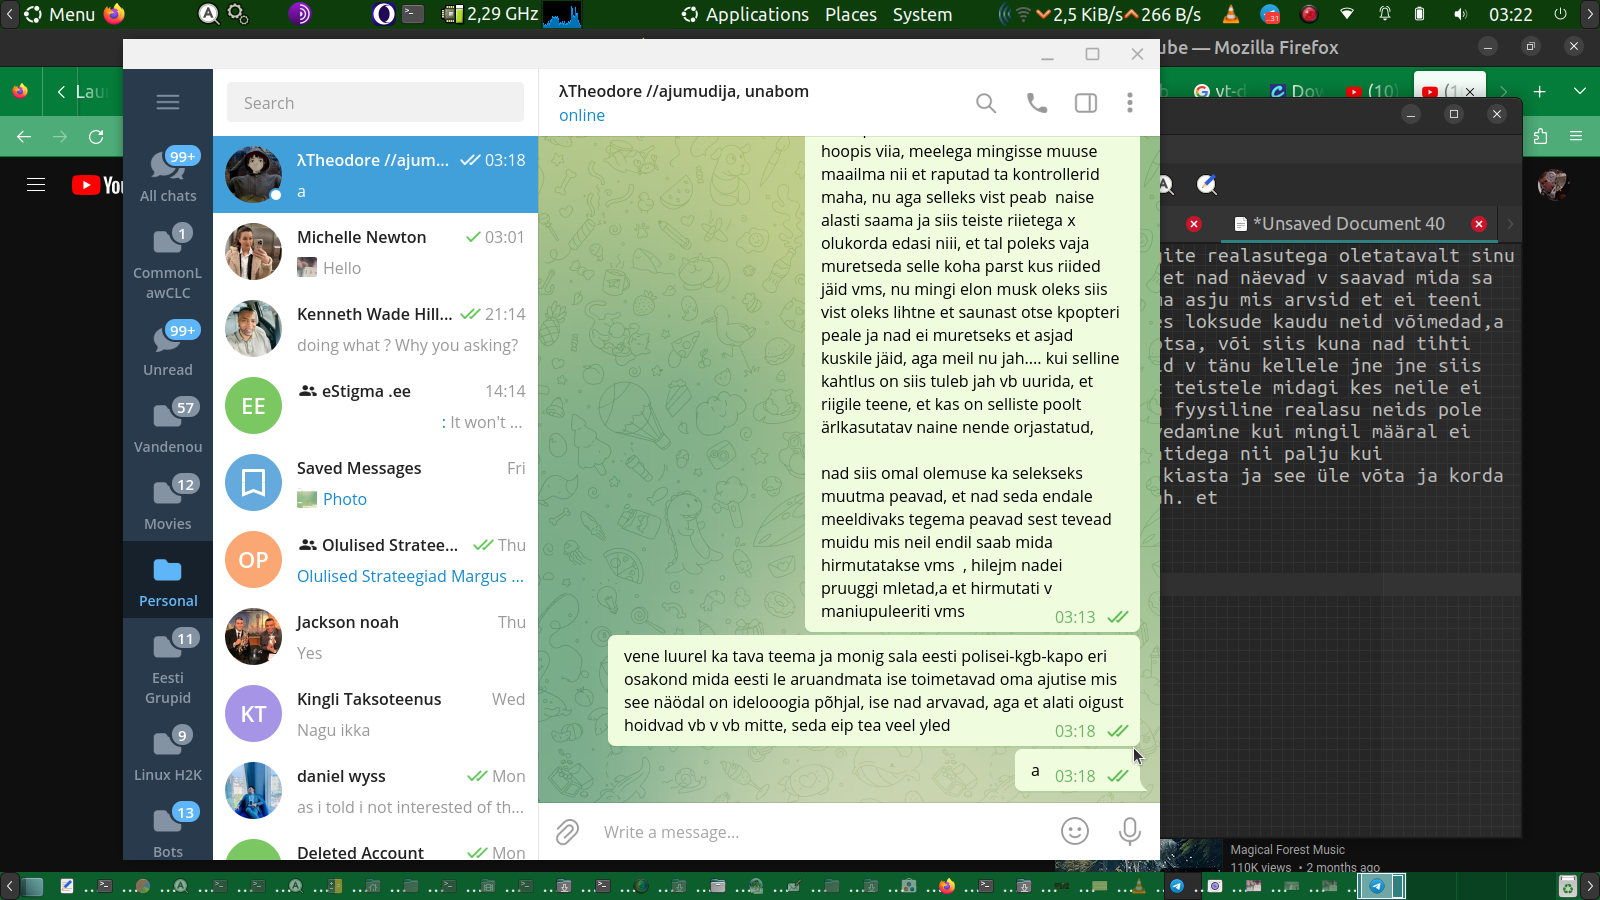Open Firefox application hamburger menu
The width and height of the screenshot is (1600, 900).
[1576, 137]
